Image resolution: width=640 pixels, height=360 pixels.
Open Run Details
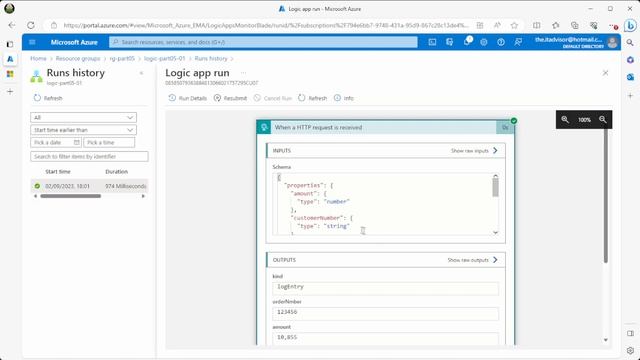187,98
